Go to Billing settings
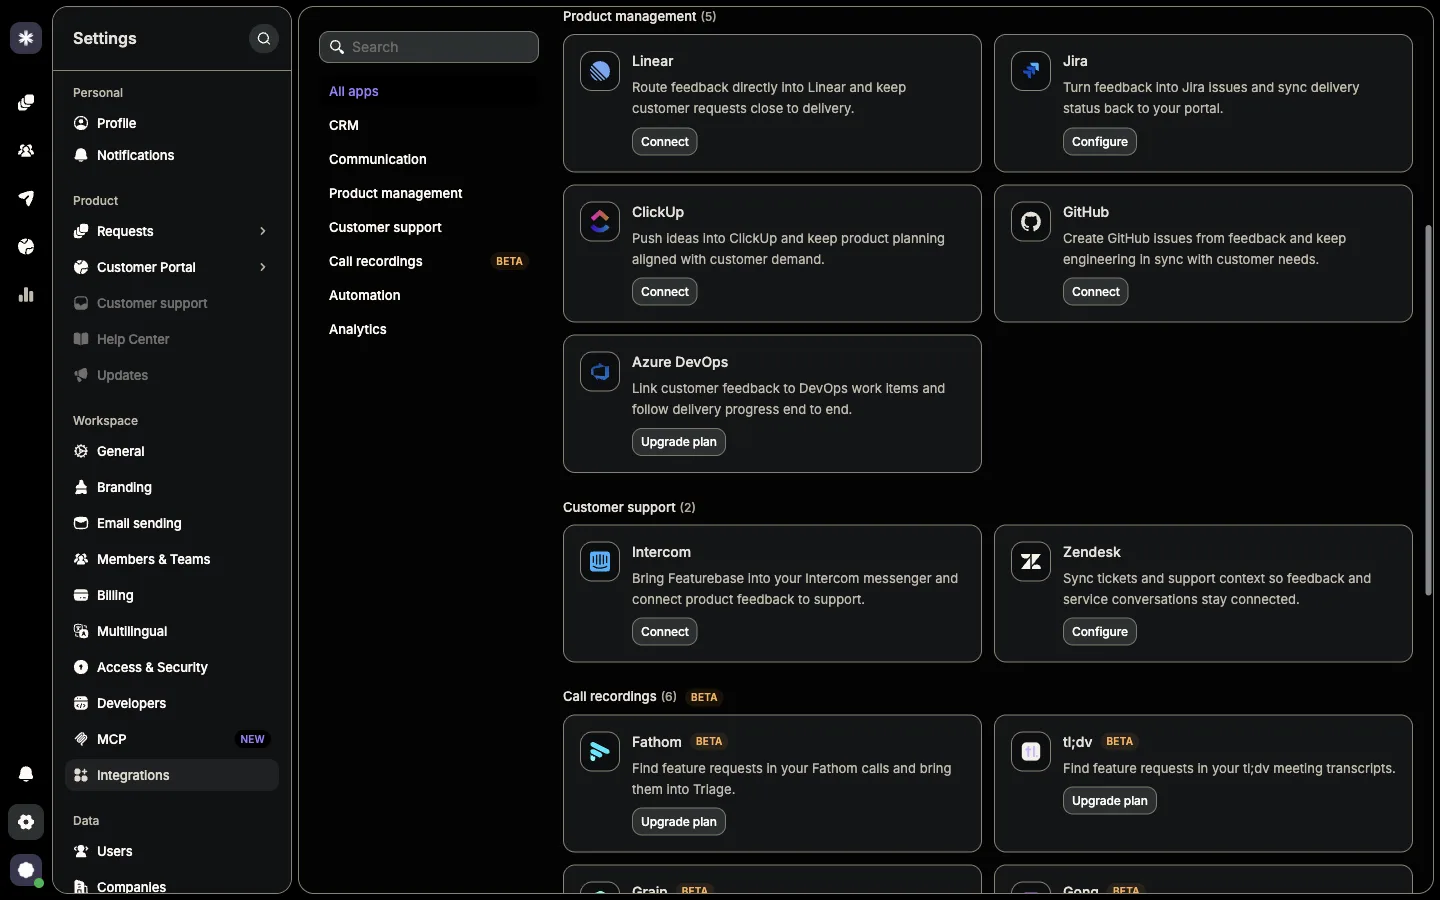 [x=172, y=595]
